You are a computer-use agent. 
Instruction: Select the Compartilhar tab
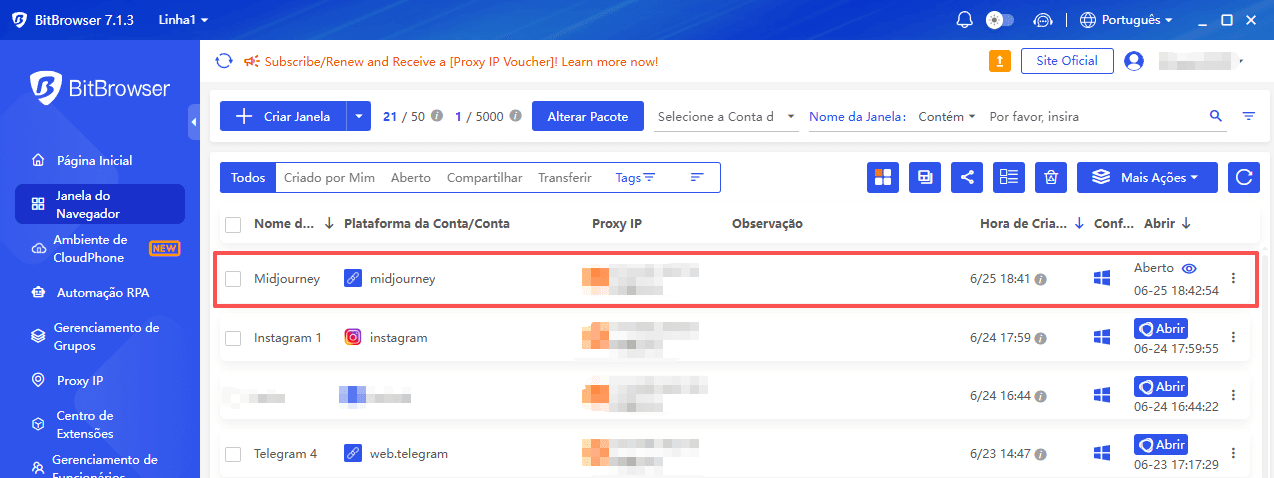484,177
